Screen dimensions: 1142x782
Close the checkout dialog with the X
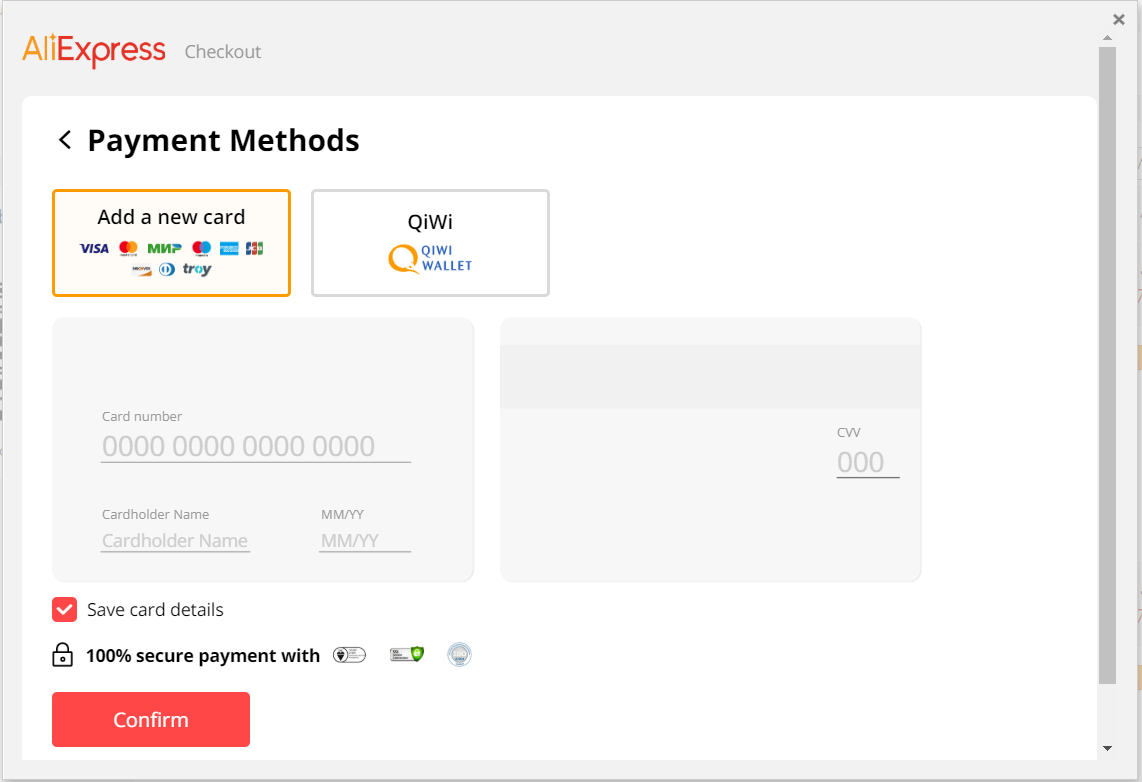point(1119,20)
